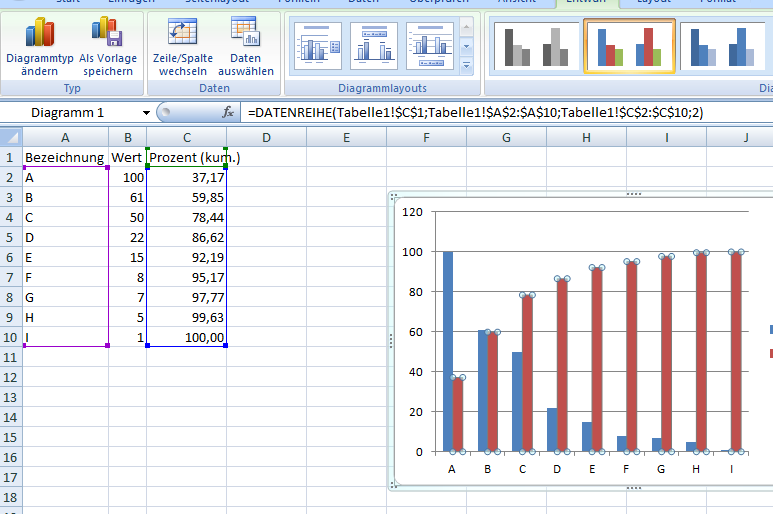Image resolution: width=773 pixels, height=514 pixels.
Task: Open Diagrammtyp ändern
Action: click(39, 47)
